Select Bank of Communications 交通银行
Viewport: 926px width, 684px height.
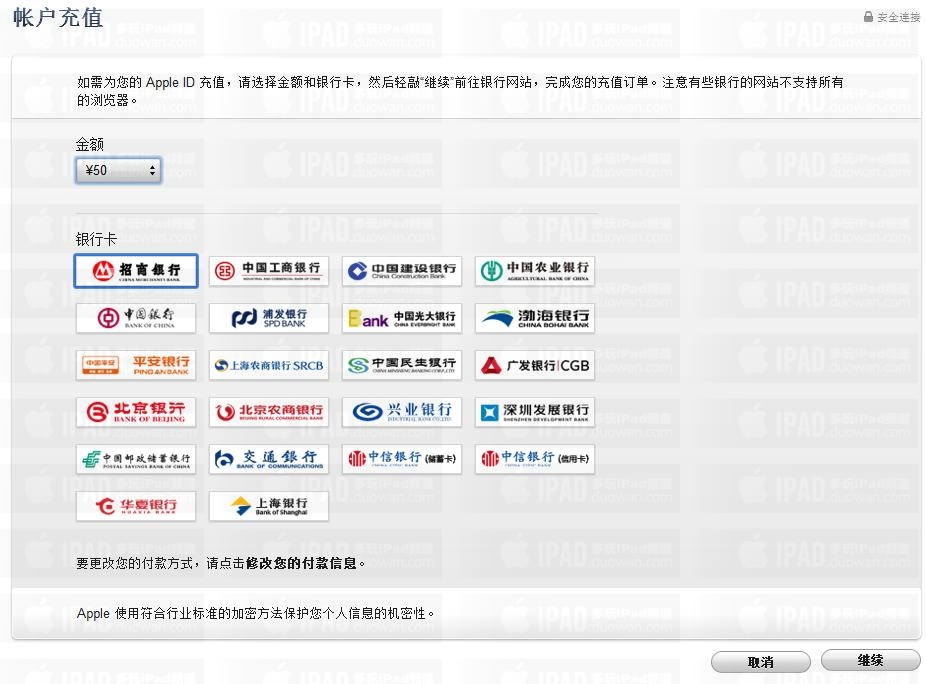pyautogui.click(x=269, y=459)
